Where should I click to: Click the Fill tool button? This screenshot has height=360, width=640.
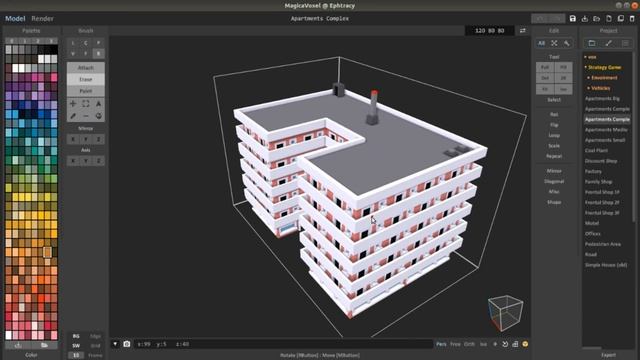(563, 67)
